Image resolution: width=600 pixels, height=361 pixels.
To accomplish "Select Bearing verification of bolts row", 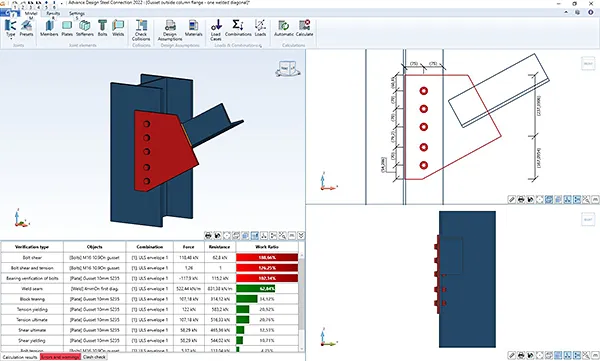I will (x=150, y=278).
